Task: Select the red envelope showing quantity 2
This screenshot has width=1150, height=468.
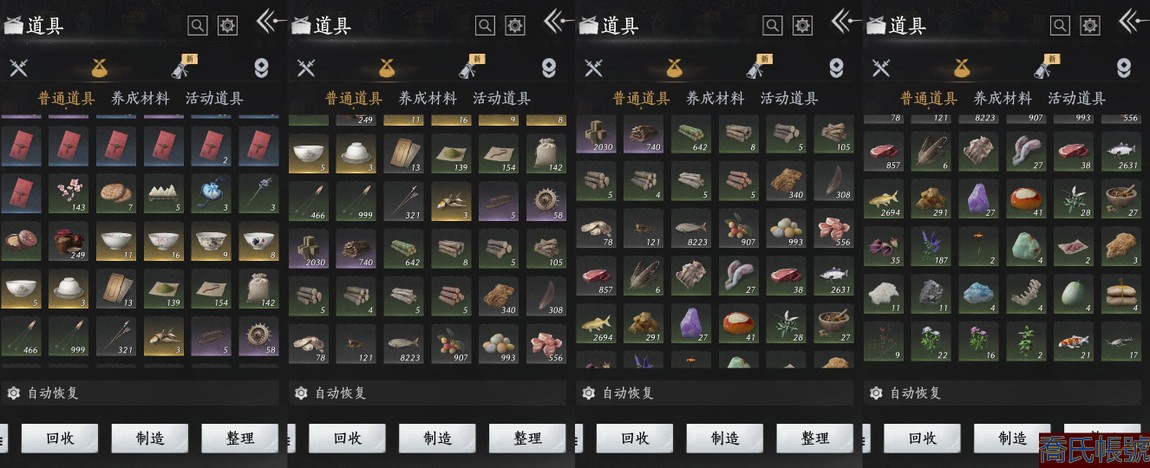Action: pyautogui.click(x=211, y=146)
